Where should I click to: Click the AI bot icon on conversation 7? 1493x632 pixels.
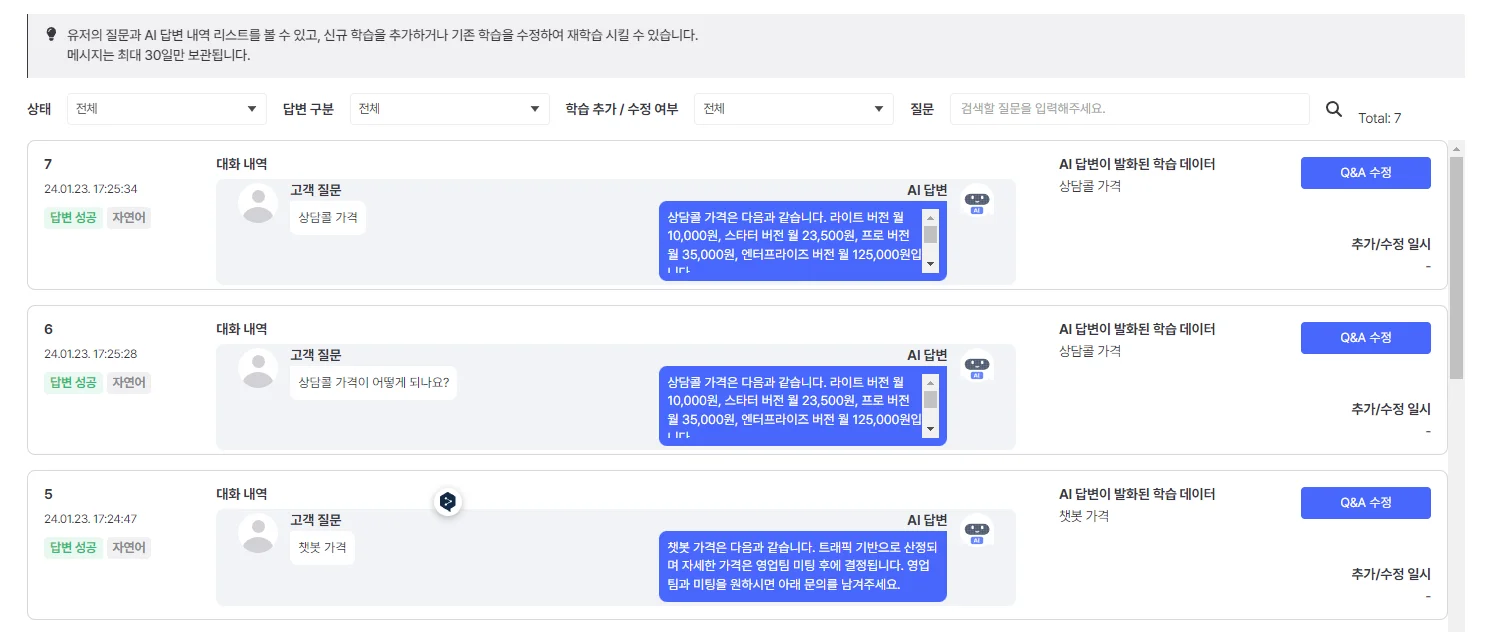(x=976, y=202)
